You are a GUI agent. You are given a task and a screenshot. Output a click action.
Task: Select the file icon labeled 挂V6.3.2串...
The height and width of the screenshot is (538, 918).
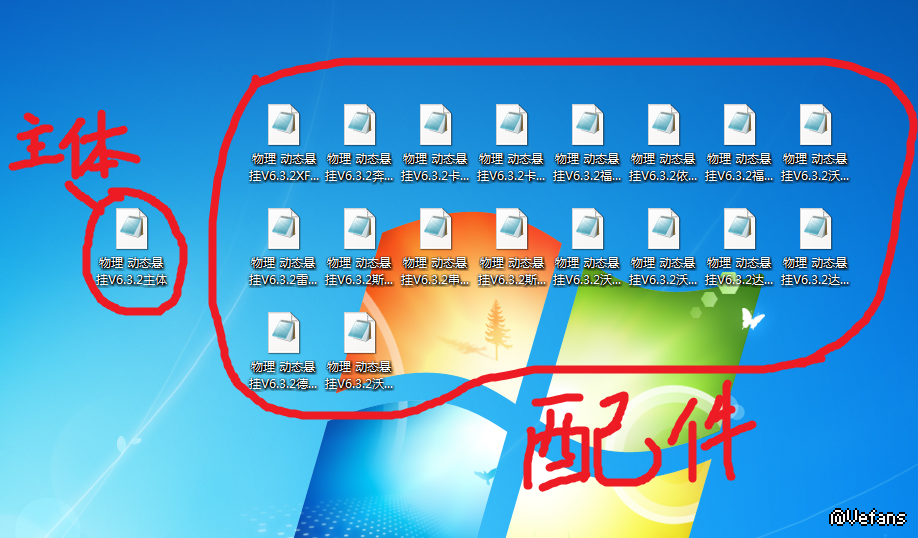[x=436, y=228]
